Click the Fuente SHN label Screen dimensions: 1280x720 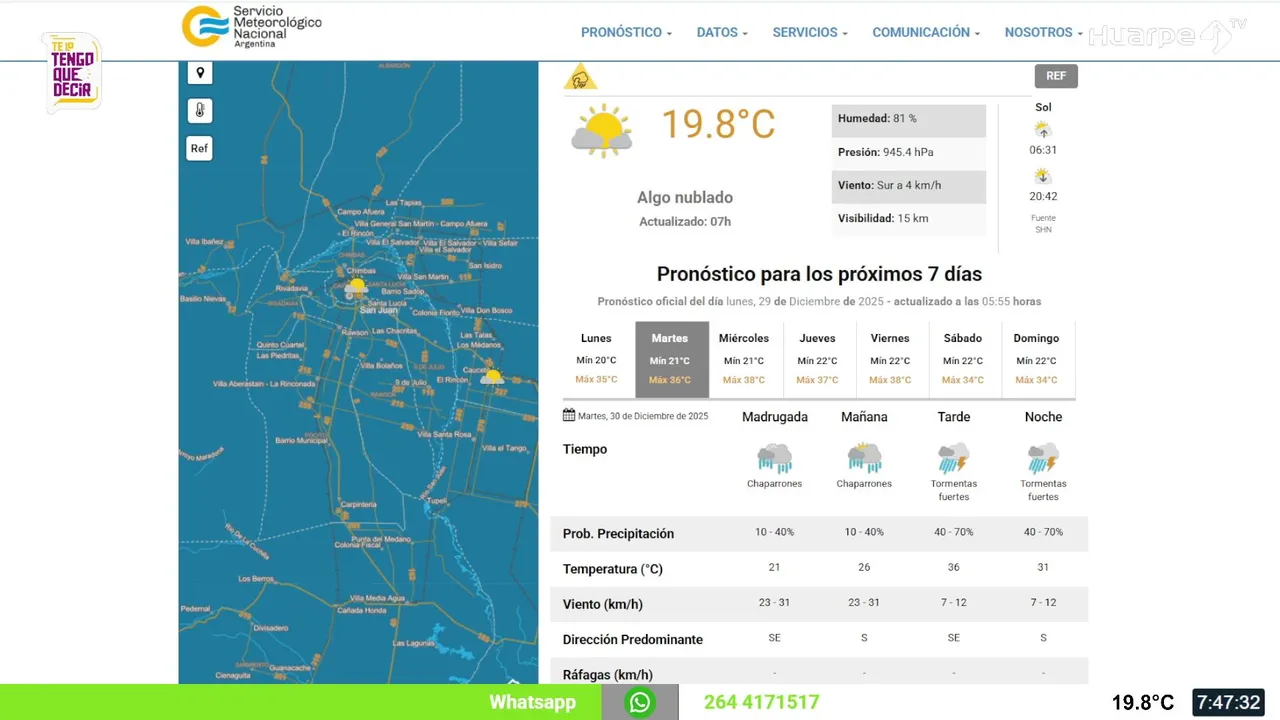[x=1043, y=224]
